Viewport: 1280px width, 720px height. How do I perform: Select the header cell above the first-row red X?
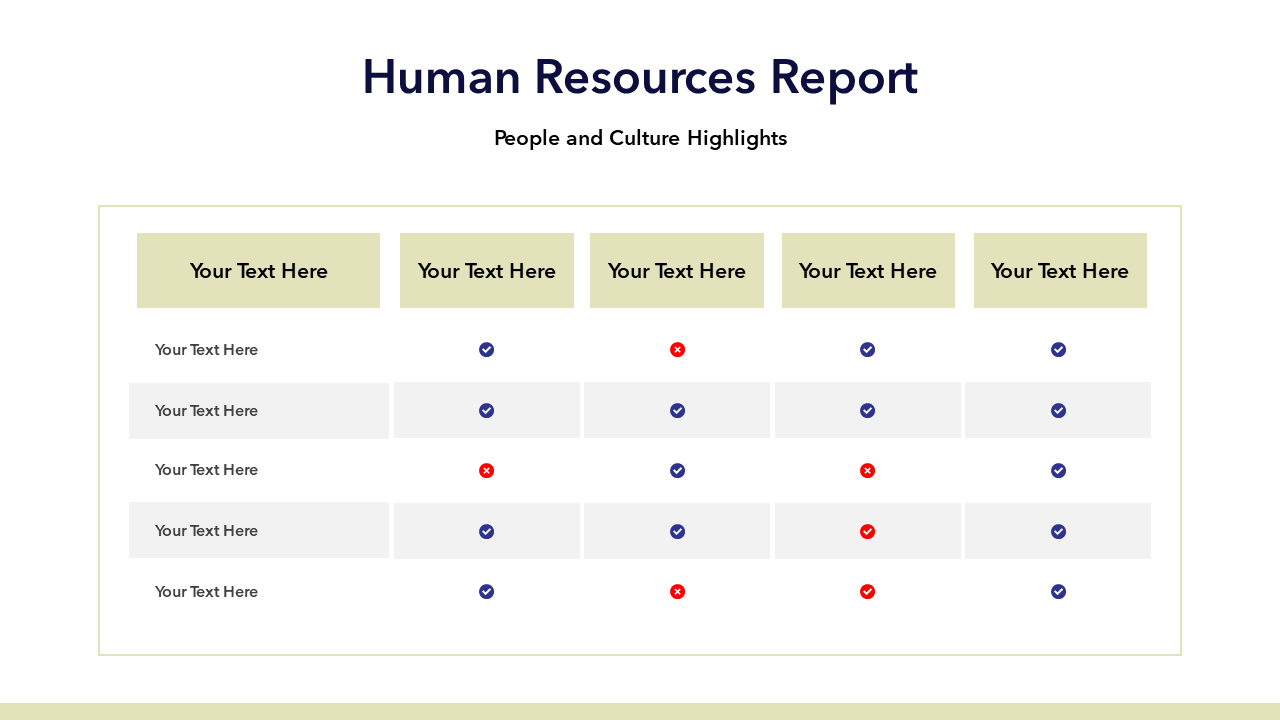click(677, 271)
